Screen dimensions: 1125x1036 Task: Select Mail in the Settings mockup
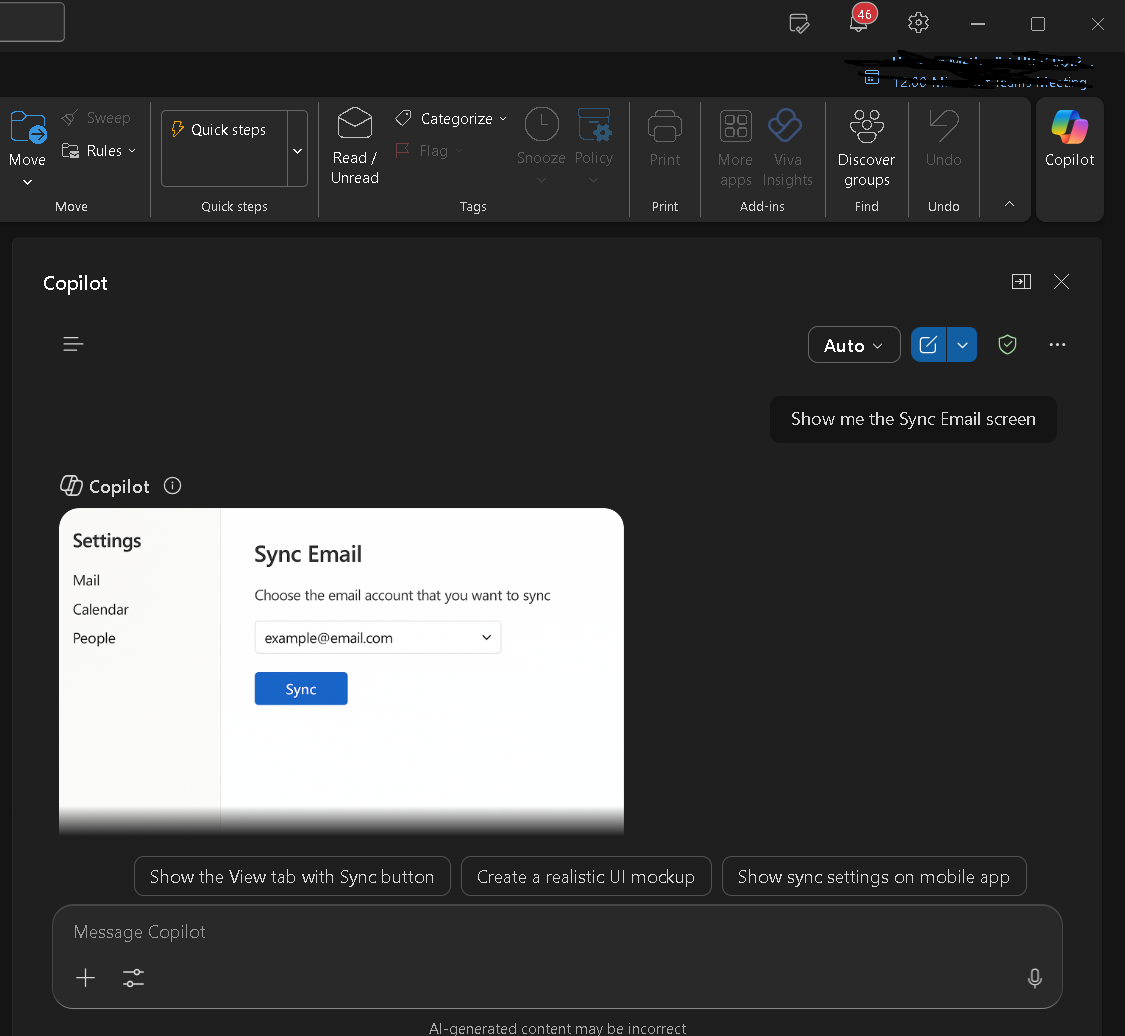tap(86, 580)
